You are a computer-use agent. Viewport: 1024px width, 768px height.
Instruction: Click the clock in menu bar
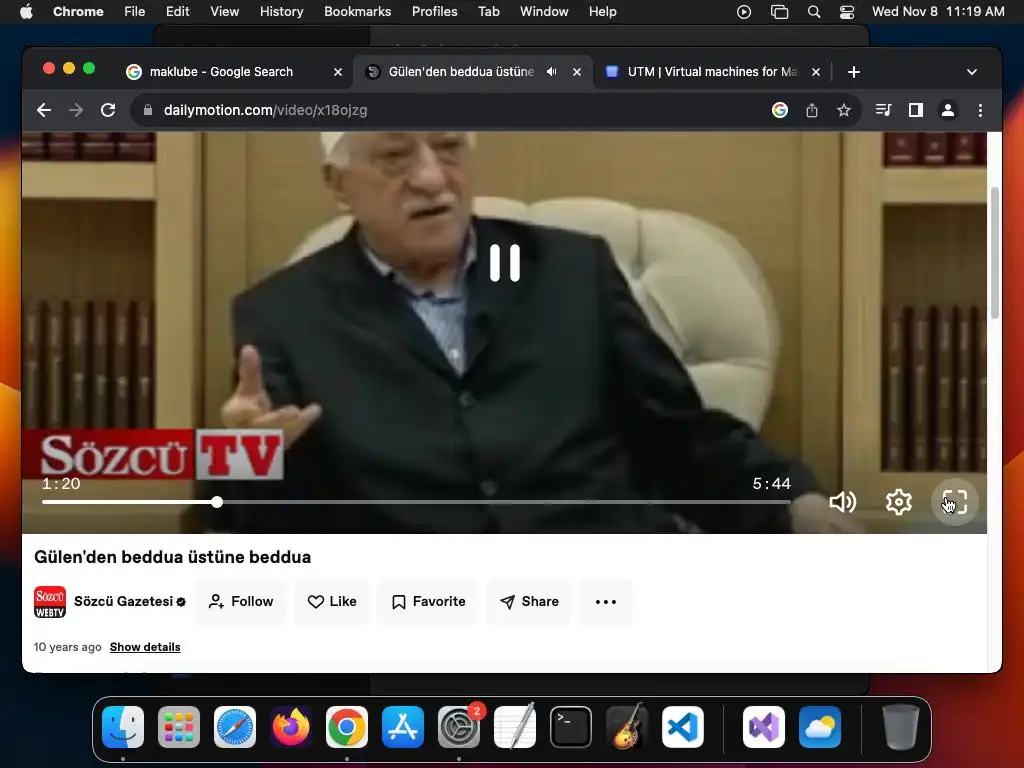[x=938, y=12]
